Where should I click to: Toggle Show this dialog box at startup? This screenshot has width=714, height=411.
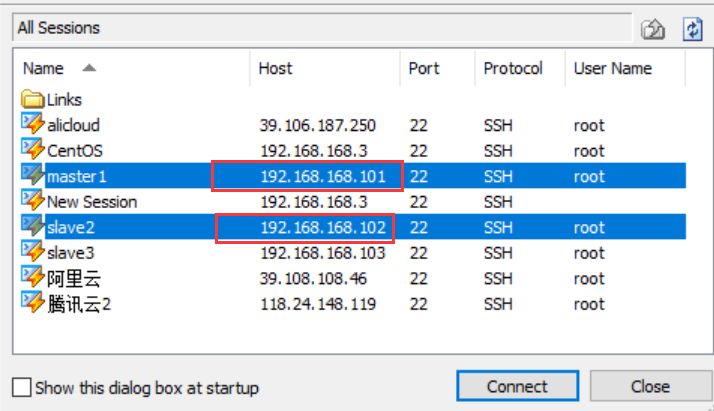21,387
